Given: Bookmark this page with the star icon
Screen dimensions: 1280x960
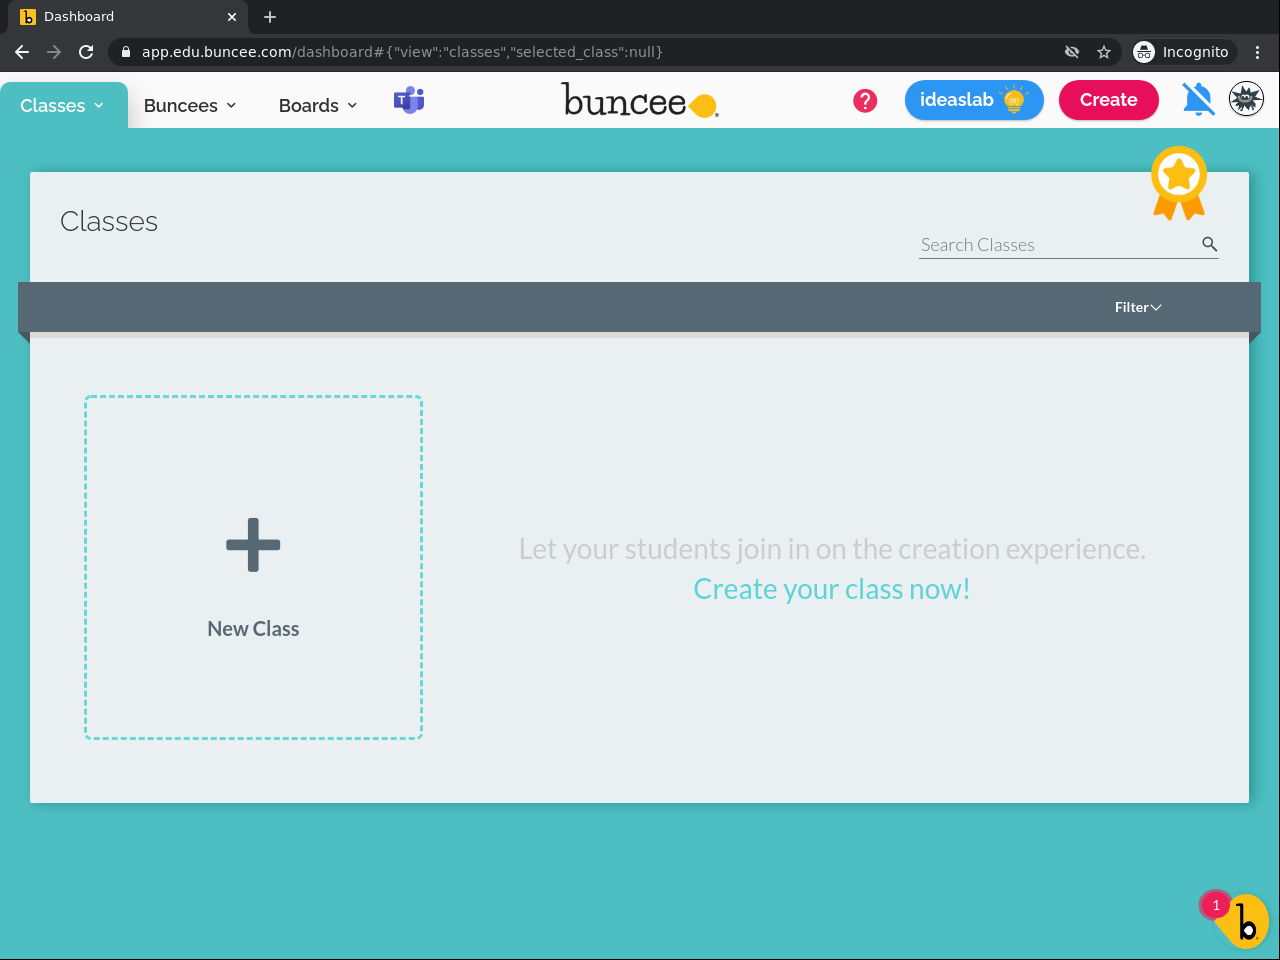Looking at the screenshot, I should [1104, 52].
